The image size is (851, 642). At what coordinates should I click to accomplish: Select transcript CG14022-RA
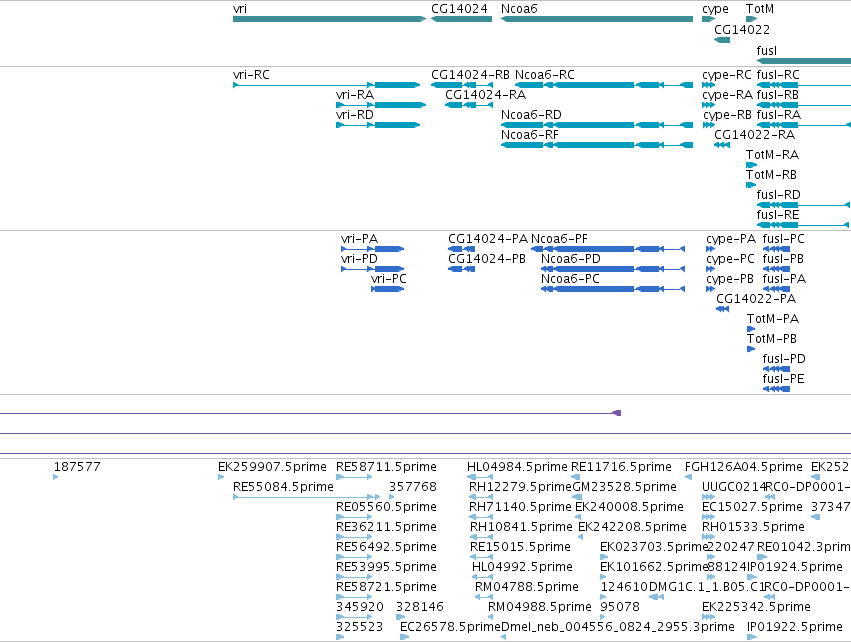click(722, 145)
